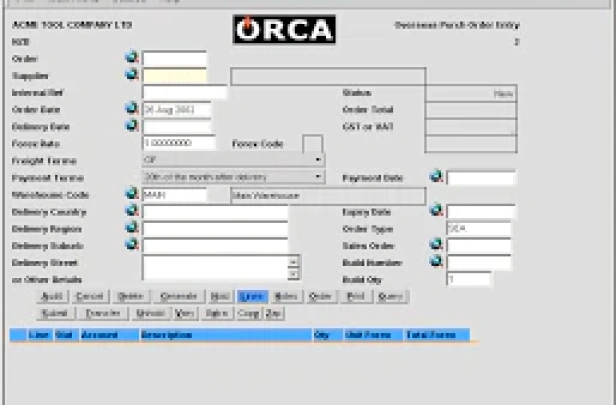Screen dimensions: 616x405
Task: Open the Delivery Country lookup icon
Action: tap(132, 211)
